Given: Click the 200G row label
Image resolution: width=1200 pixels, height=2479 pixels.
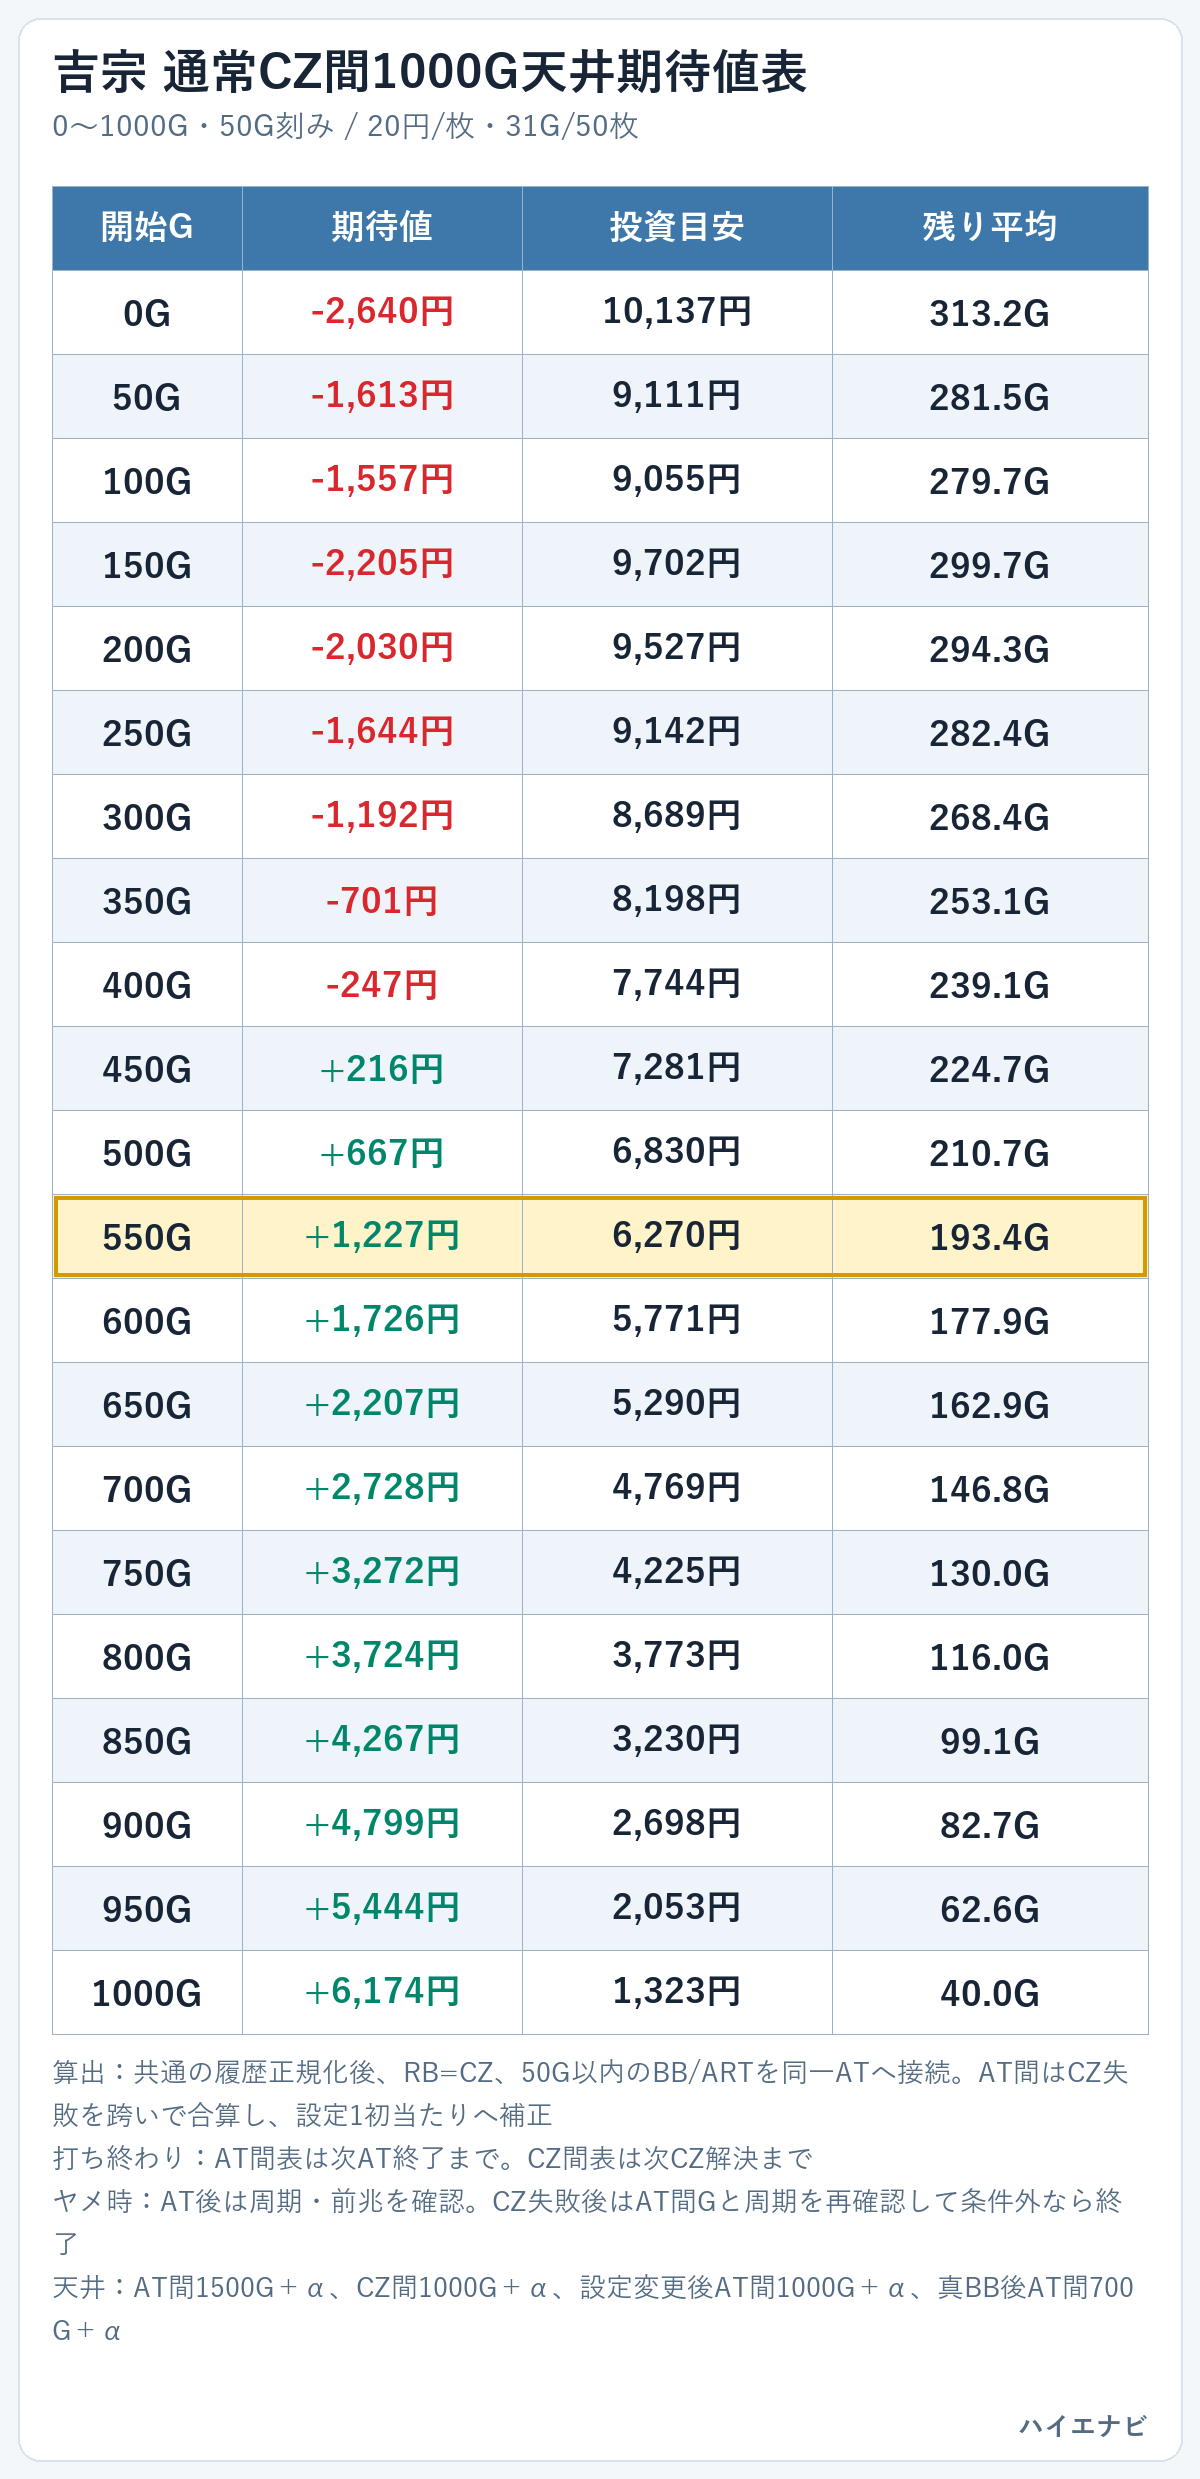Looking at the screenshot, I should pos(147,649).
